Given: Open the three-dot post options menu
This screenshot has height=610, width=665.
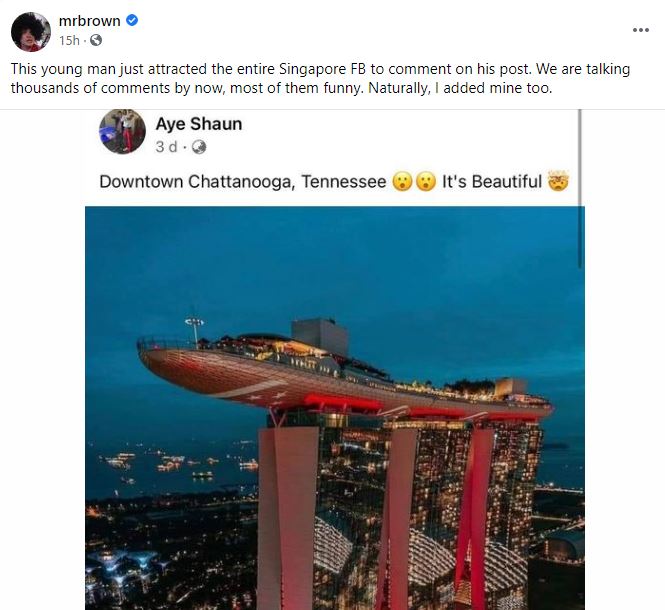Looking at the screenshot, I should pyautogui.click(x=640, y=30).
